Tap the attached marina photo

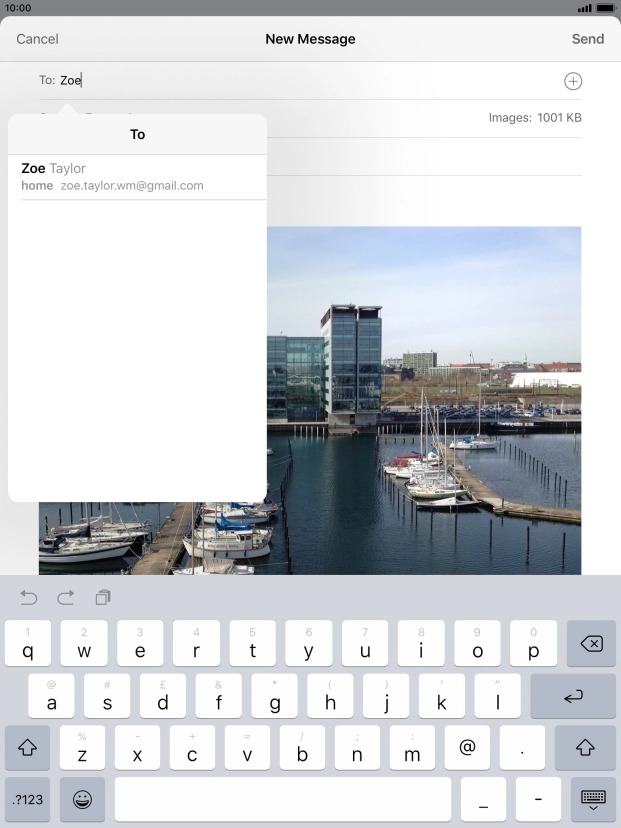tap(424, 400)
